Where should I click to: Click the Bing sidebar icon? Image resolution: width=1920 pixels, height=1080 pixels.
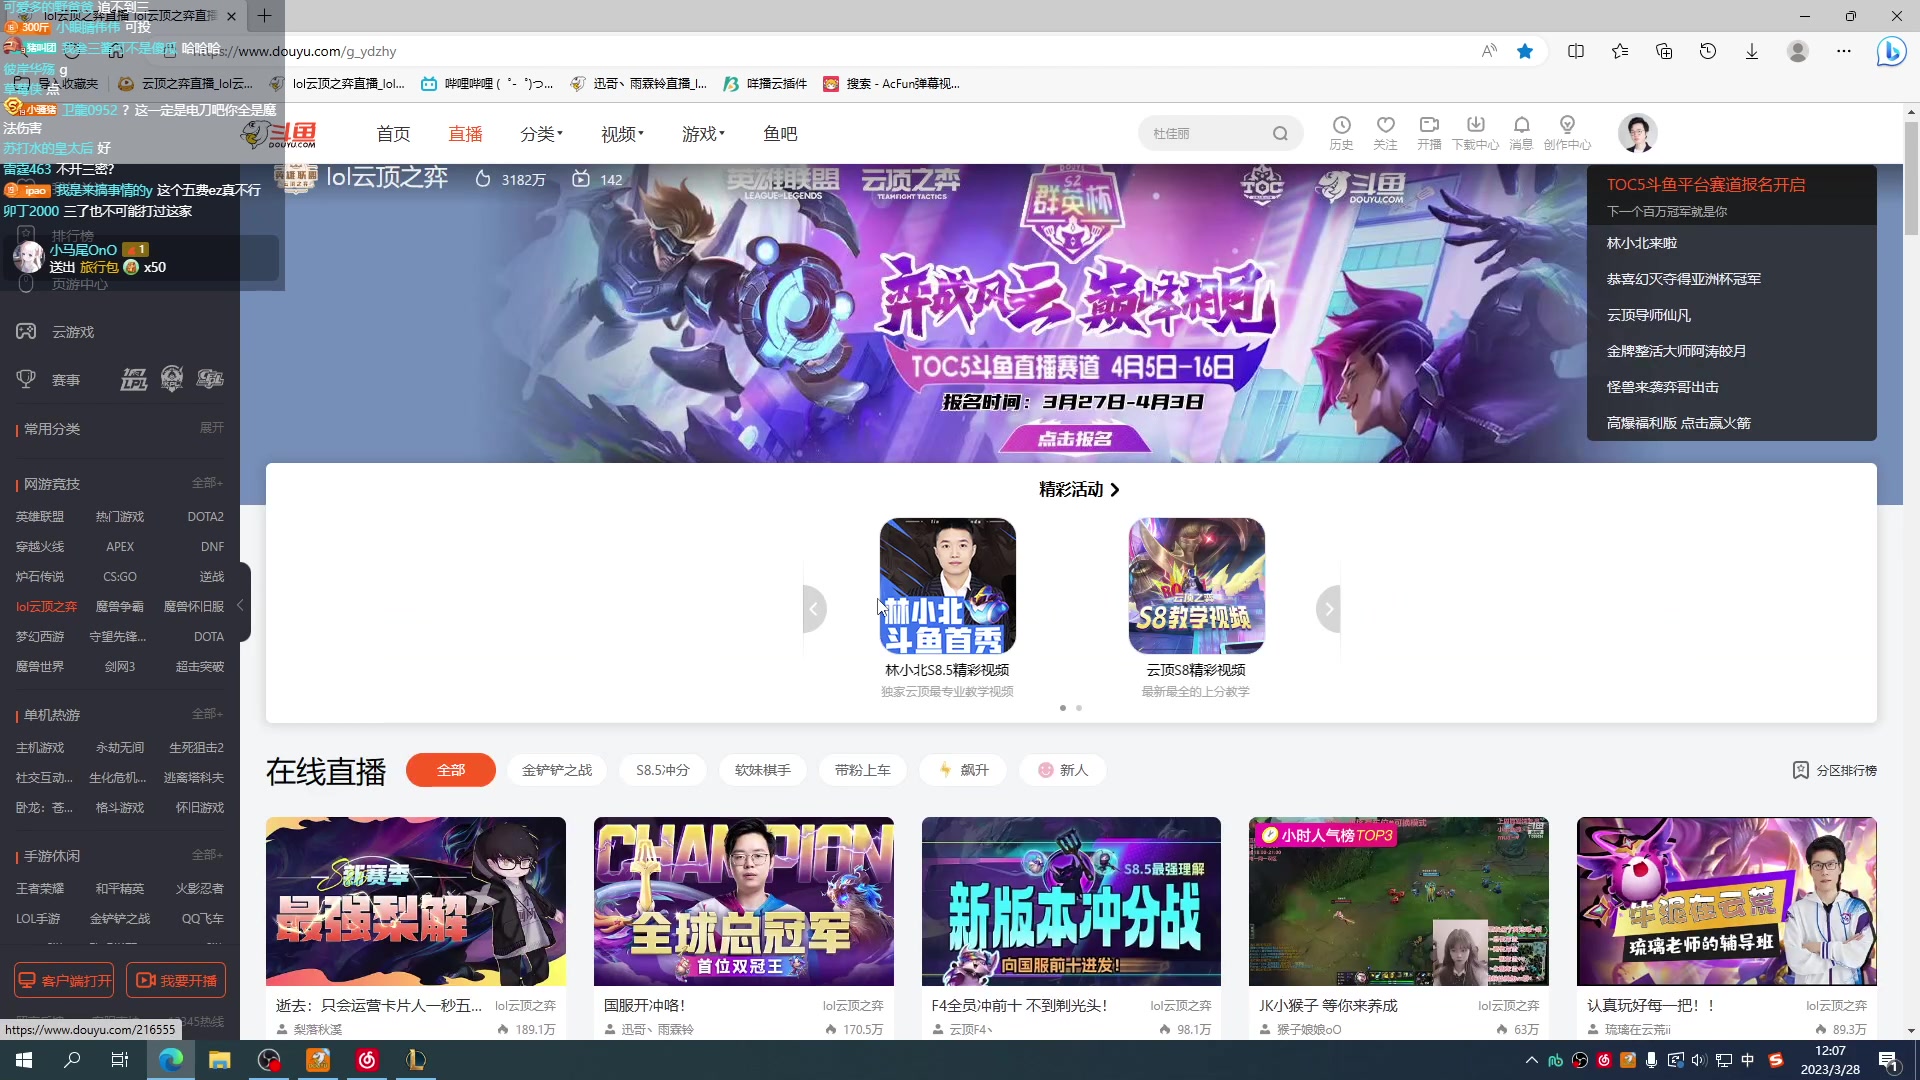coord(1891,51)
